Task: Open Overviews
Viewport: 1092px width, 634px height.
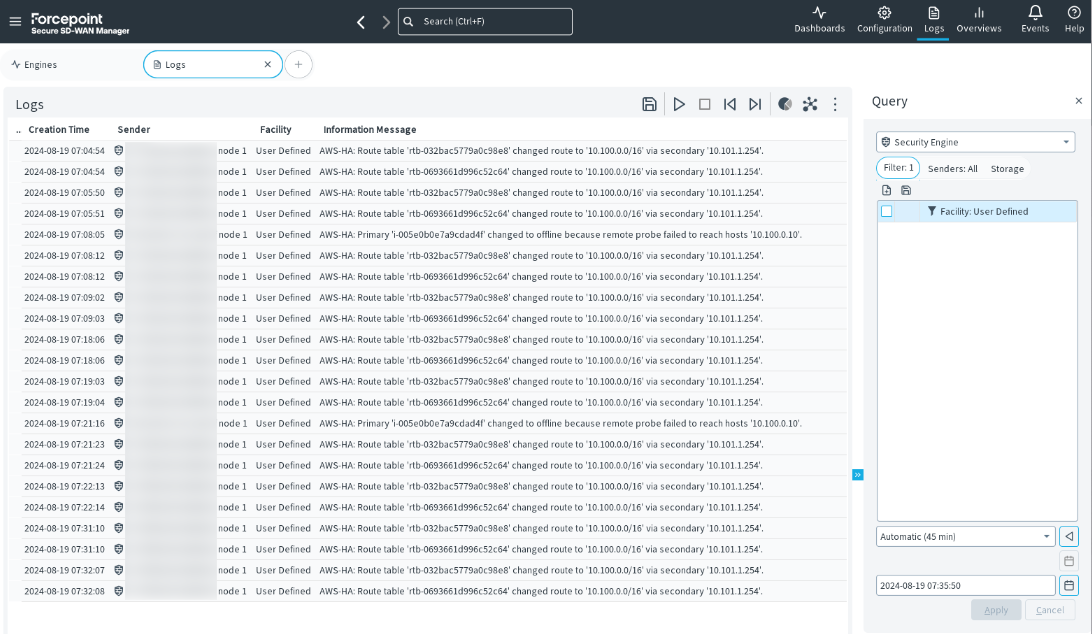Action: pos(978,20)
